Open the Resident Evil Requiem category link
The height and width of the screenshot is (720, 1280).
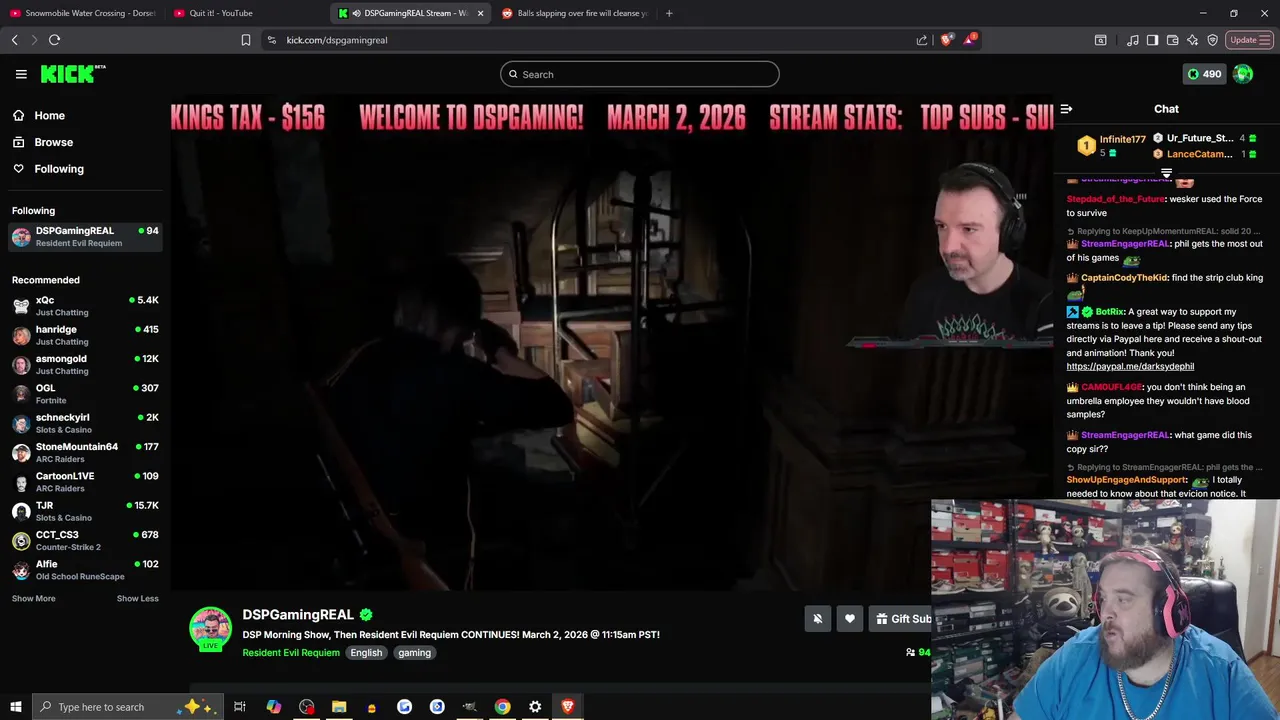291,653
